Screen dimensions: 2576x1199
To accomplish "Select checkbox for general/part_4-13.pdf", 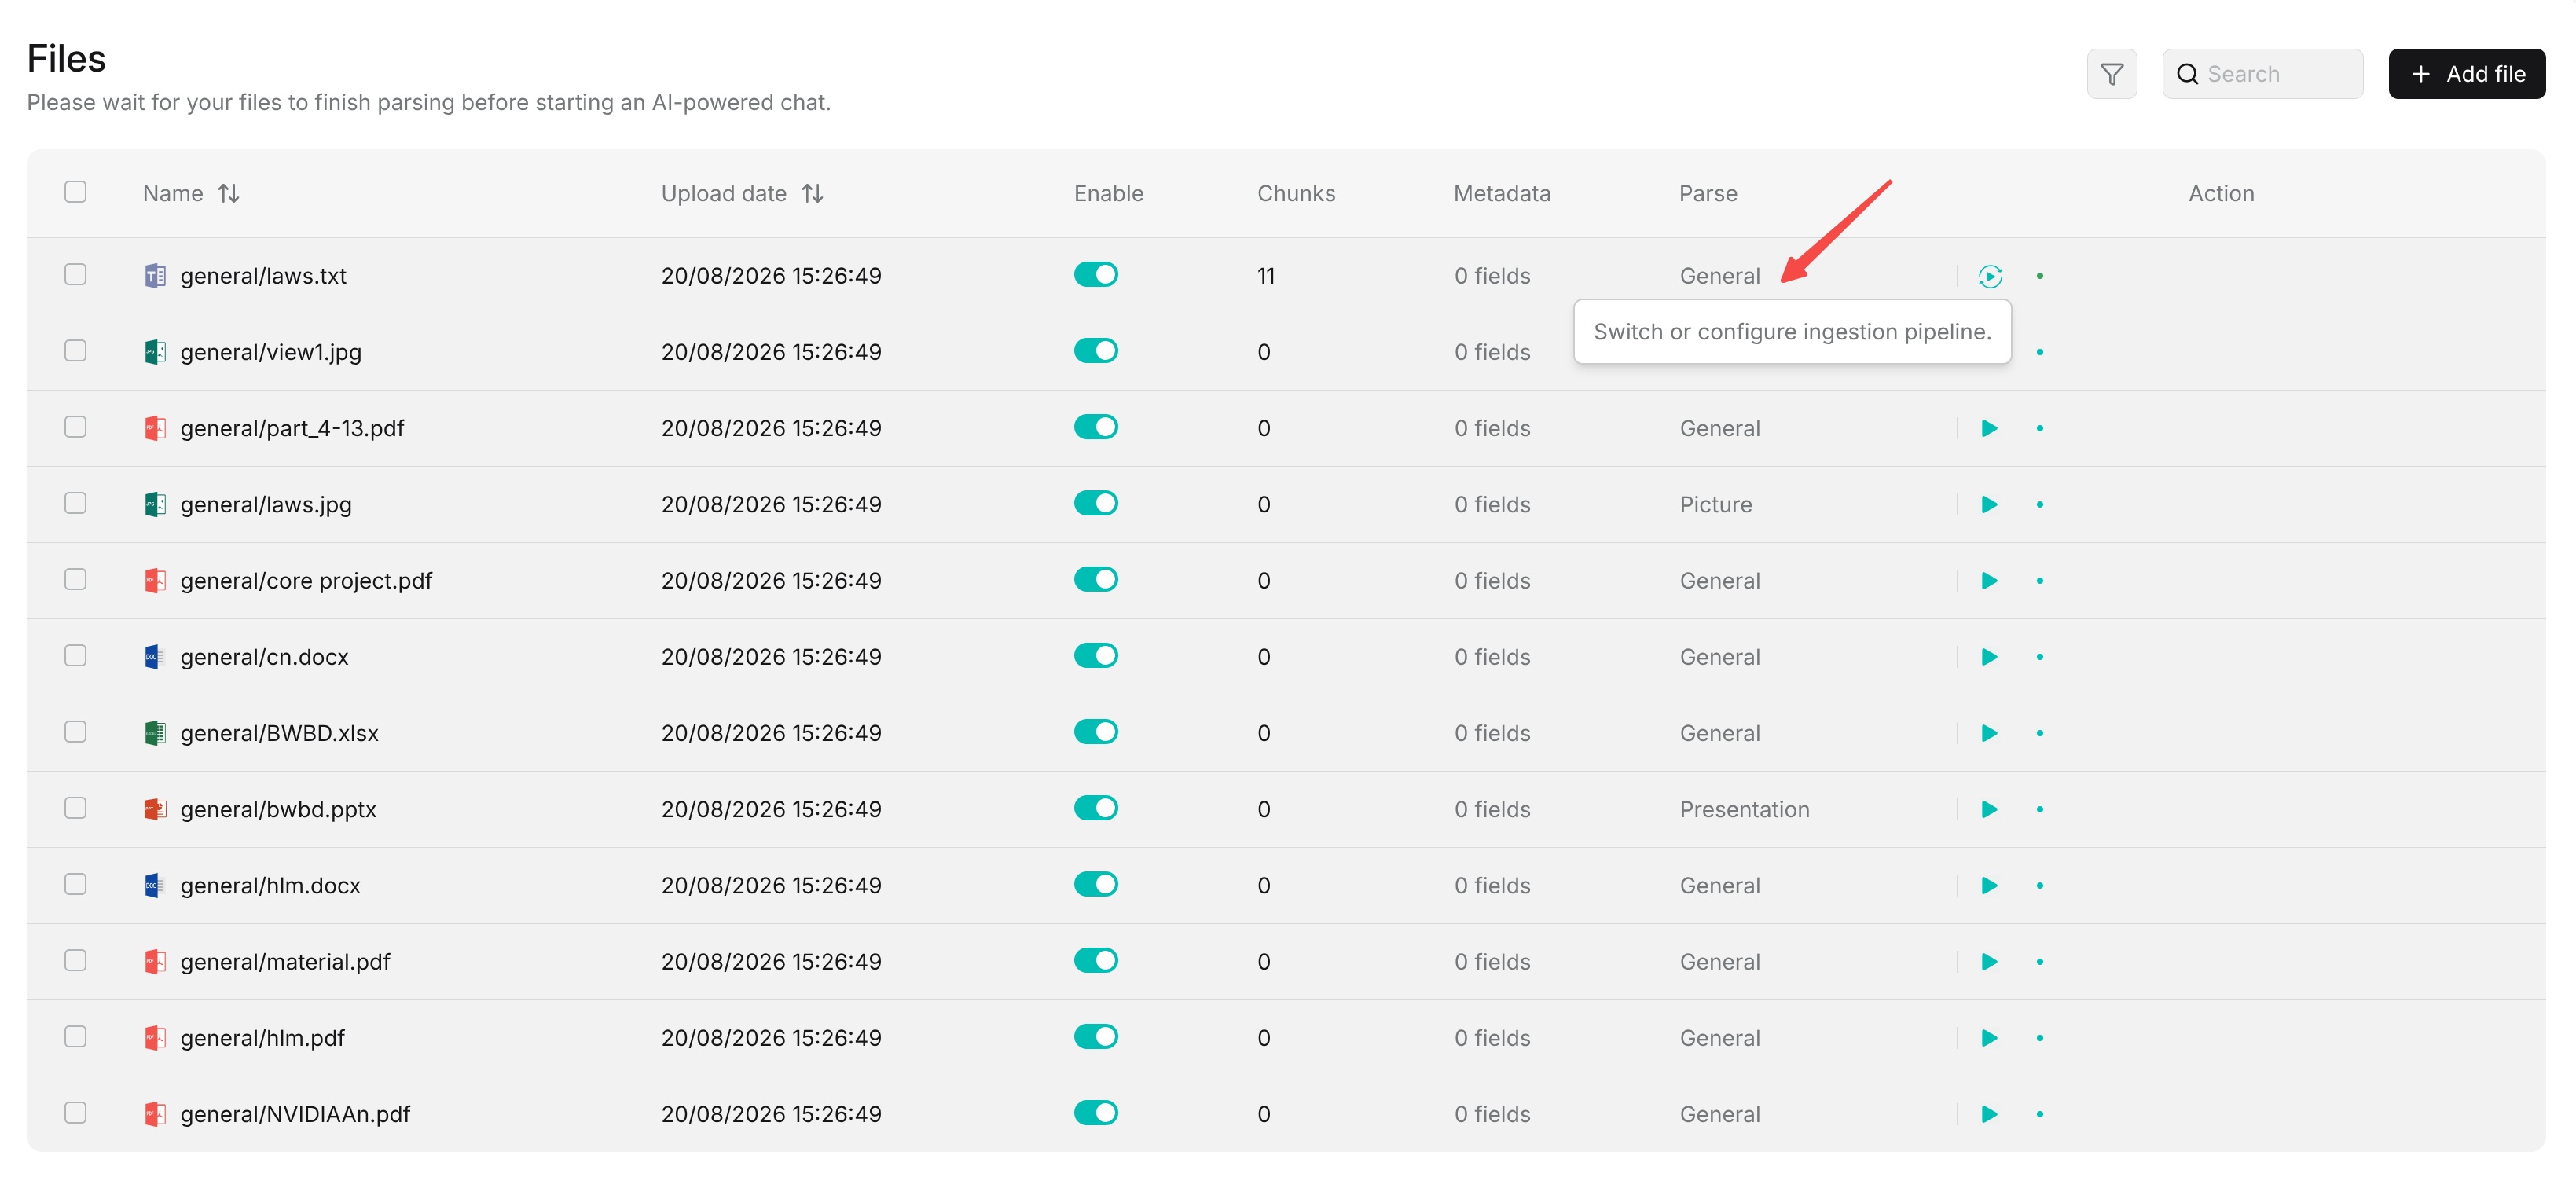I will (75, 426).
